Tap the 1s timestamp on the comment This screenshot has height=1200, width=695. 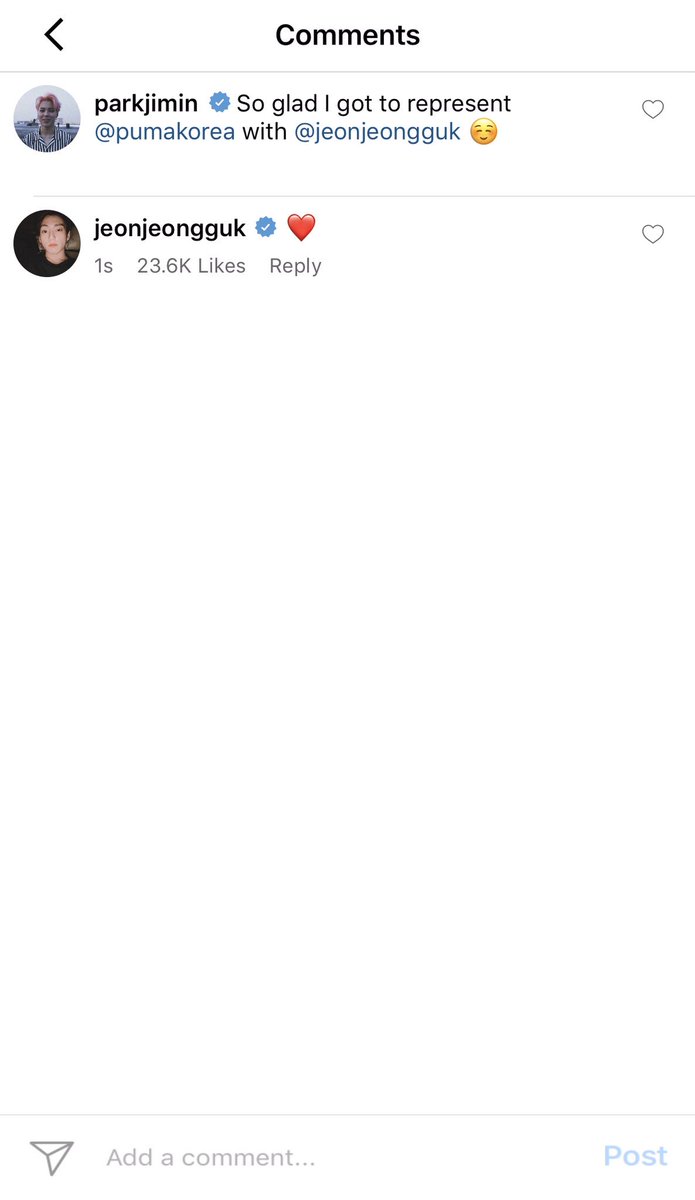point(103,266)
